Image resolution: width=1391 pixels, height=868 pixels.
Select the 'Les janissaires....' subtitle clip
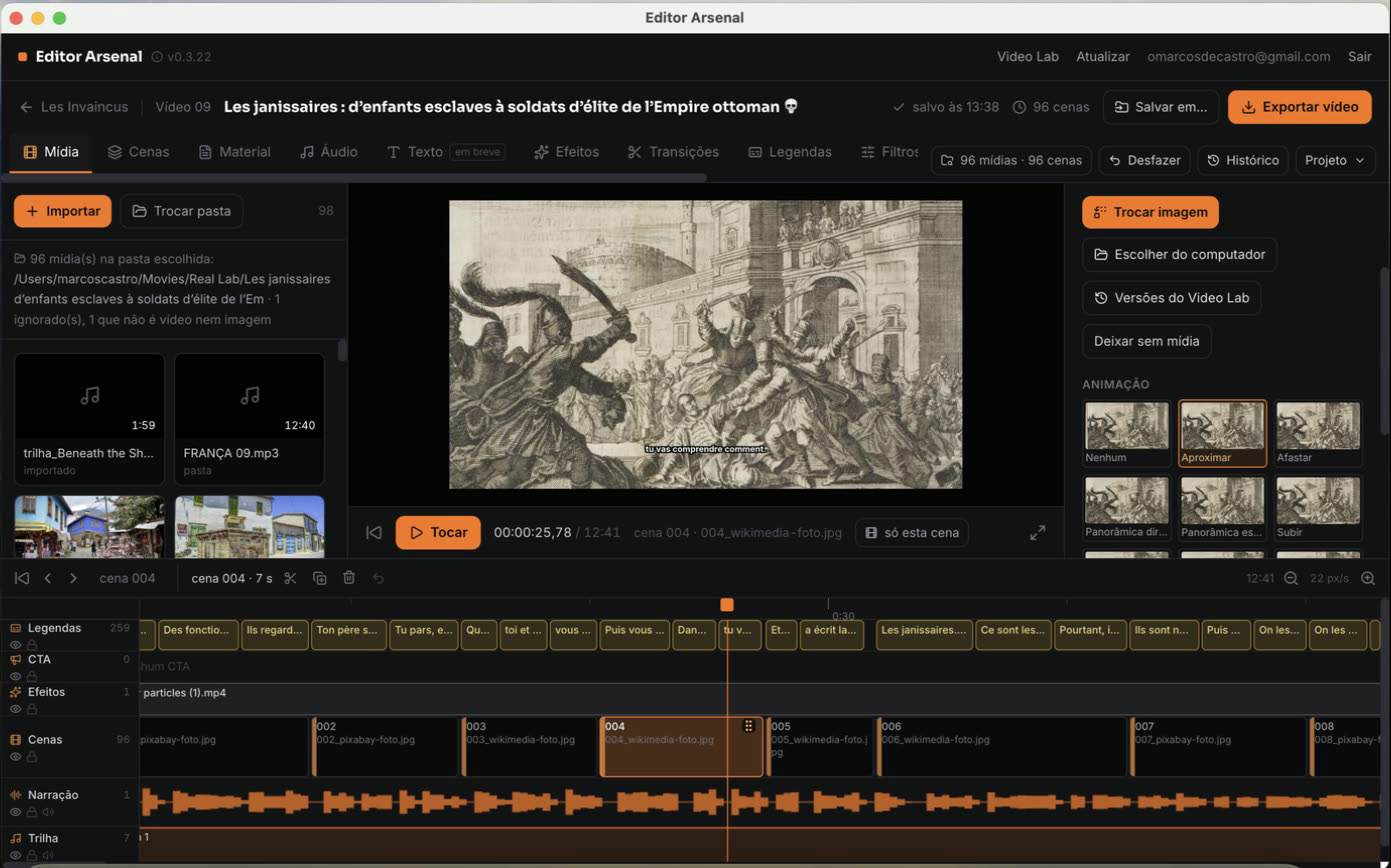pos(924,635)
